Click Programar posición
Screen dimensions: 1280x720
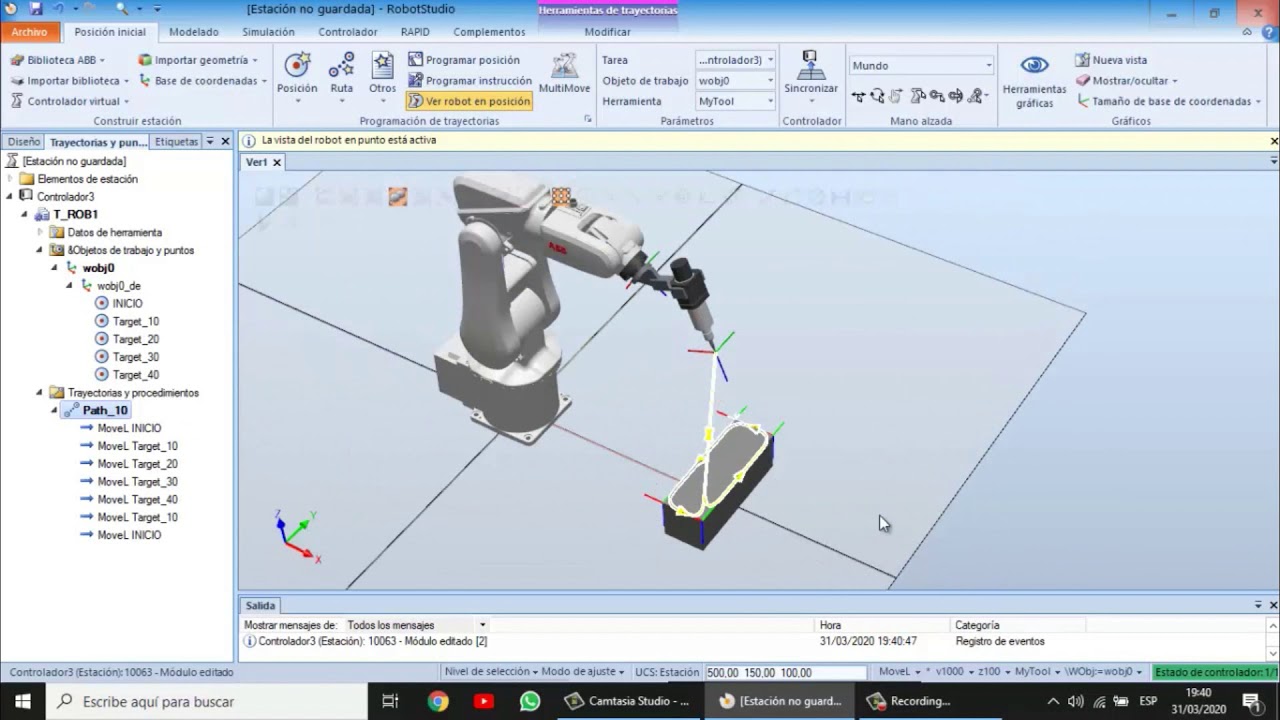(464, 60)
